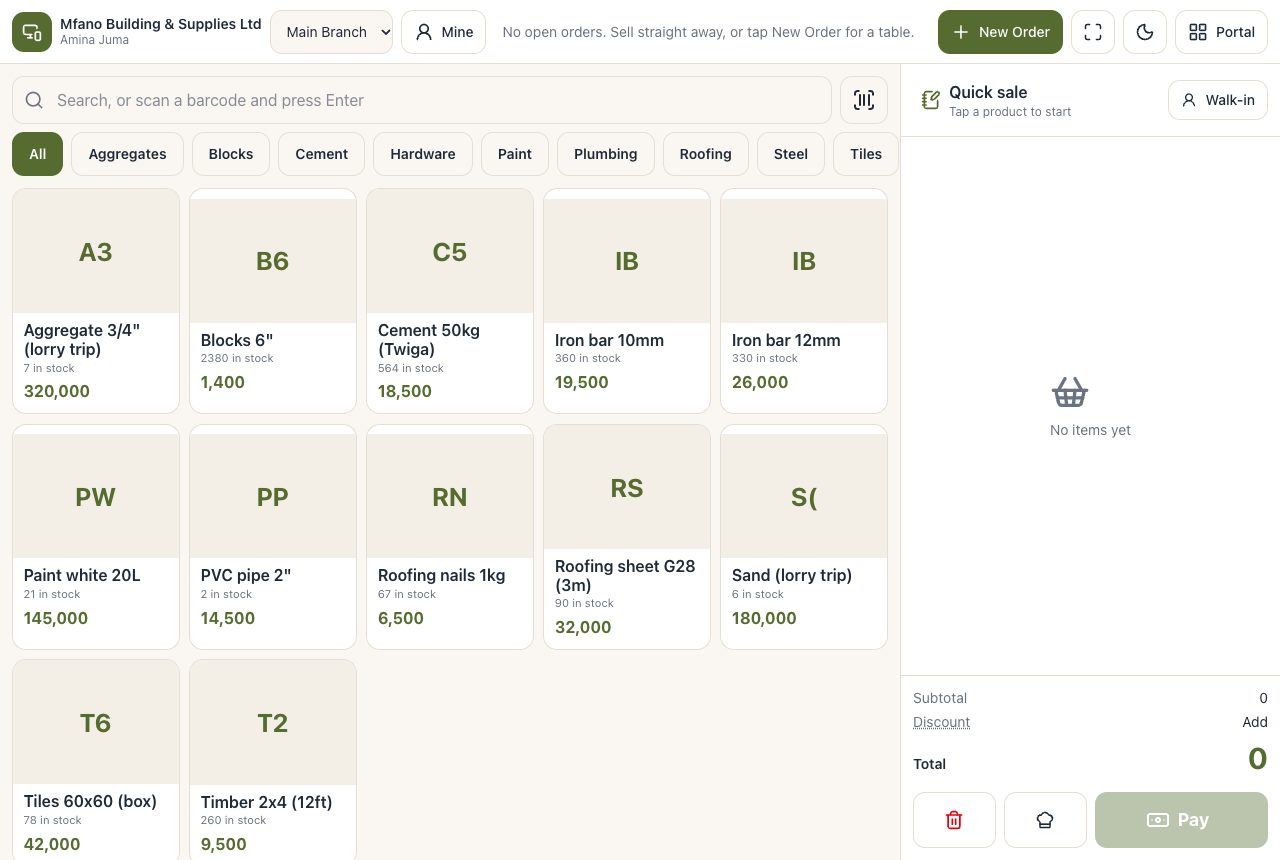Toggle fullscreen mode icon

click(1093, 32)
